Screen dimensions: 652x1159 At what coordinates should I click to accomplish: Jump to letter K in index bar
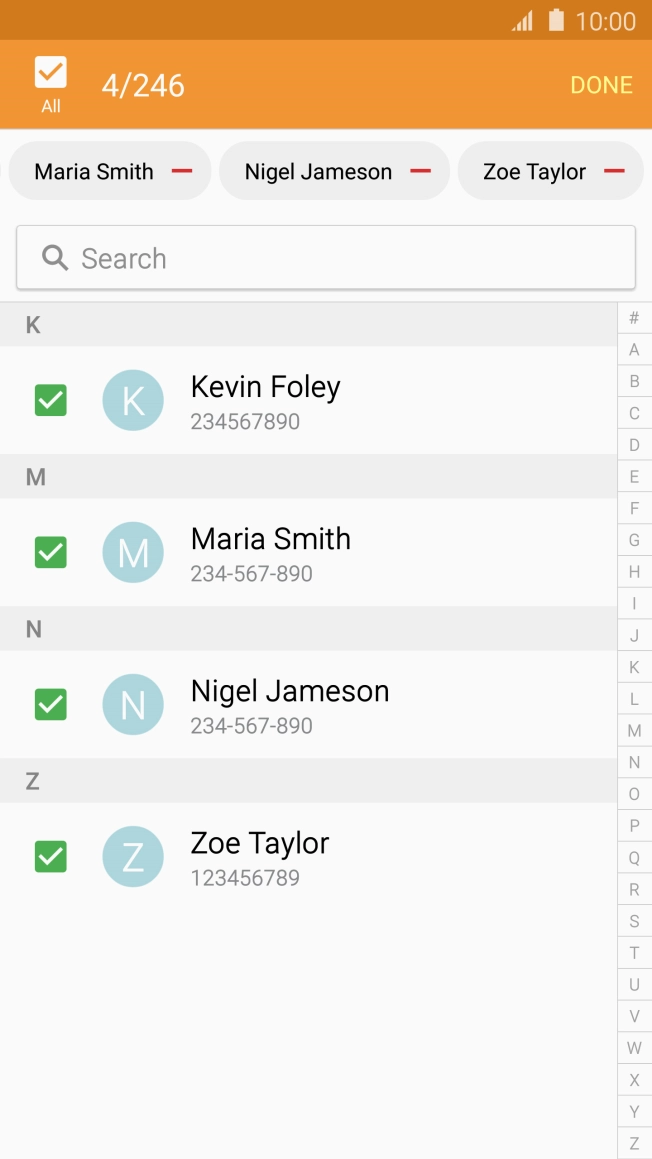(634, 667)
